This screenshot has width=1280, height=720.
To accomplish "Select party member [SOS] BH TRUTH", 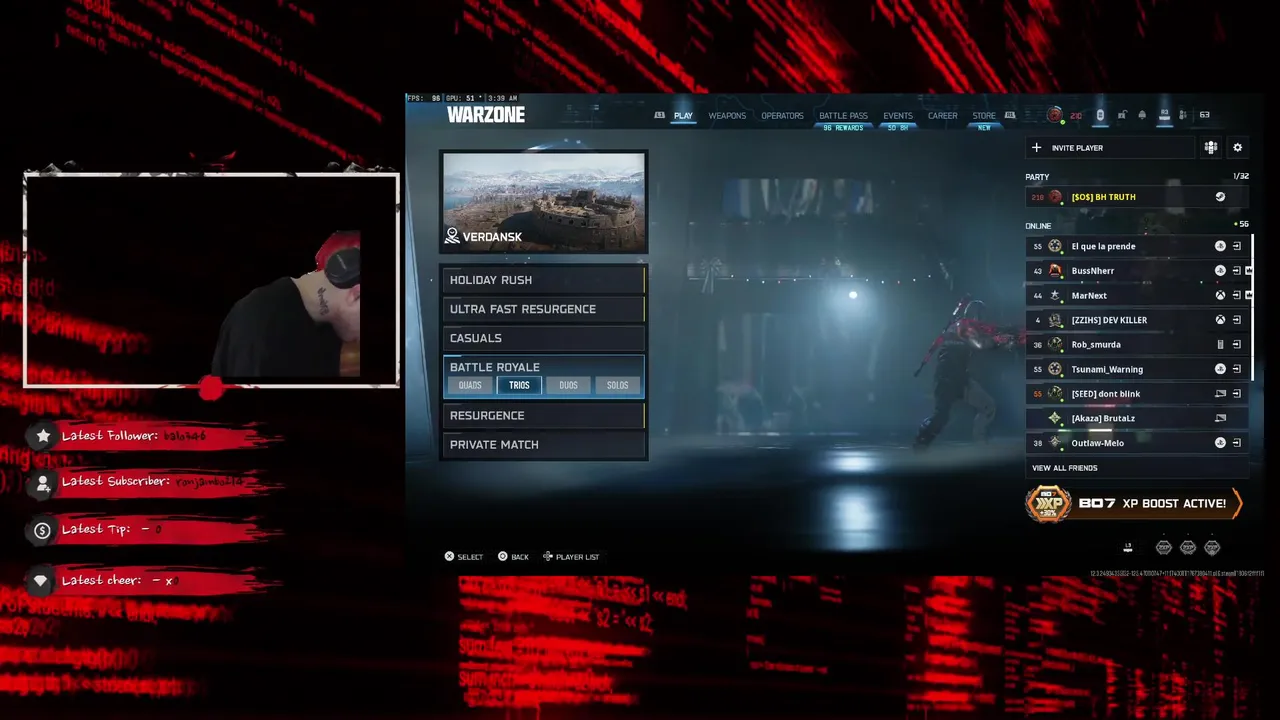I will tap(1138, 197).
